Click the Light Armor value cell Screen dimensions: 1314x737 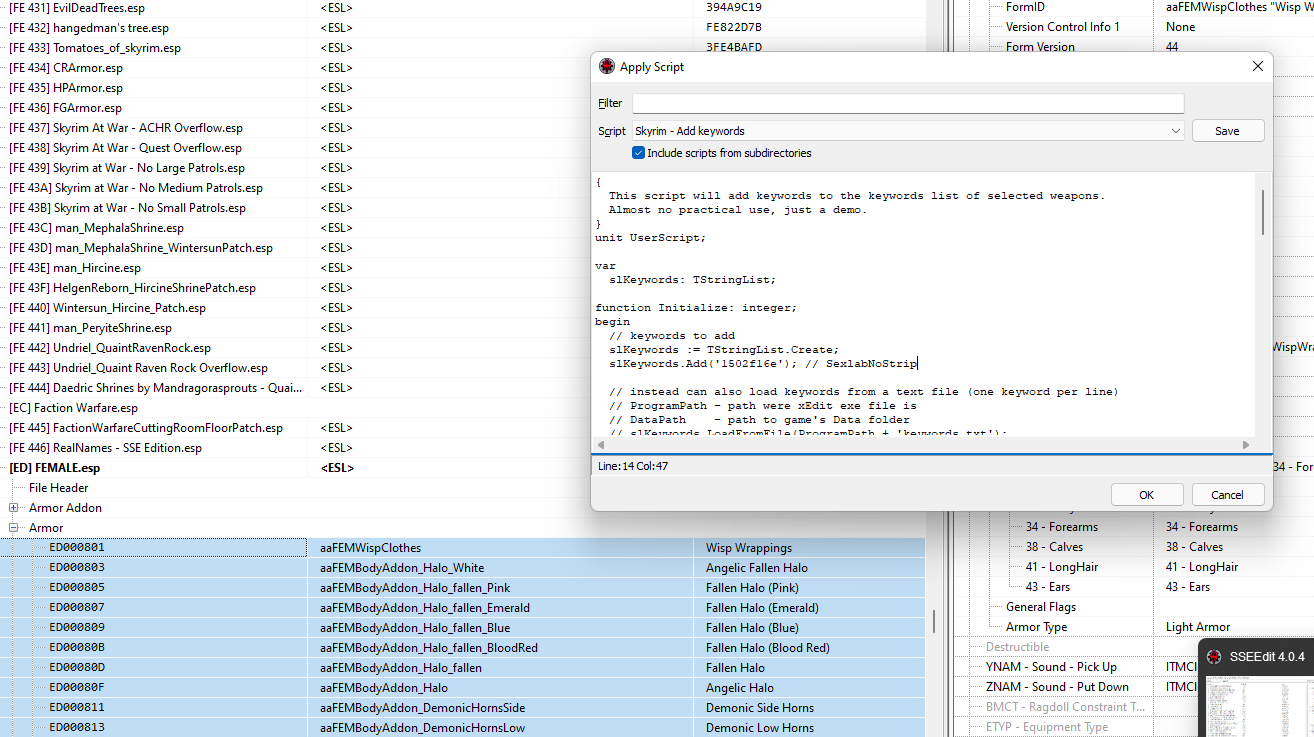coord(1199,627)
